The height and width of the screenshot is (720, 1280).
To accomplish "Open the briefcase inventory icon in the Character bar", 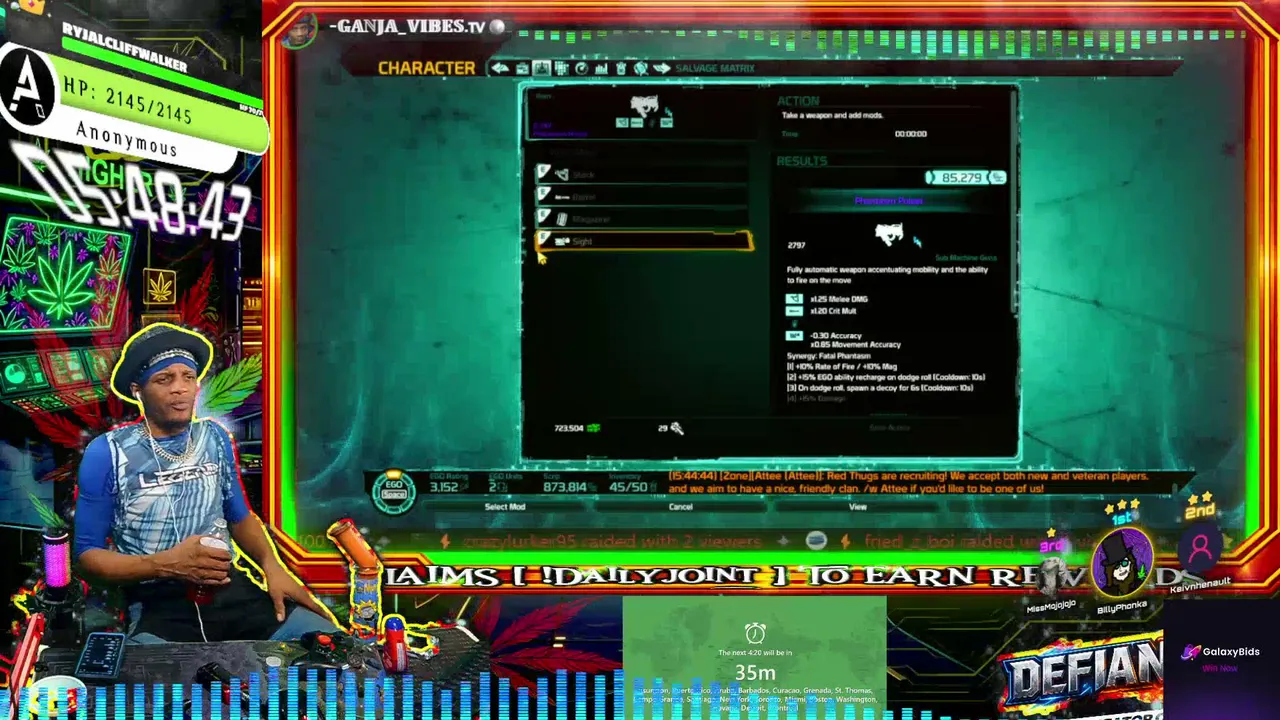I will (x=521, y=68).
